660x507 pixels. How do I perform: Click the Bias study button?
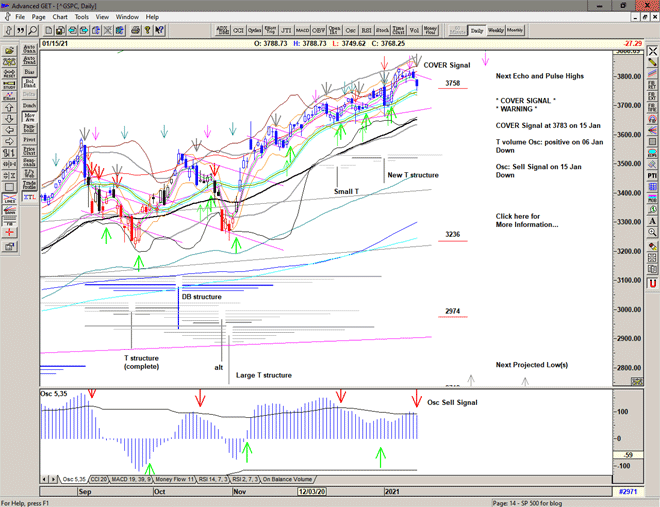(29, 71)
